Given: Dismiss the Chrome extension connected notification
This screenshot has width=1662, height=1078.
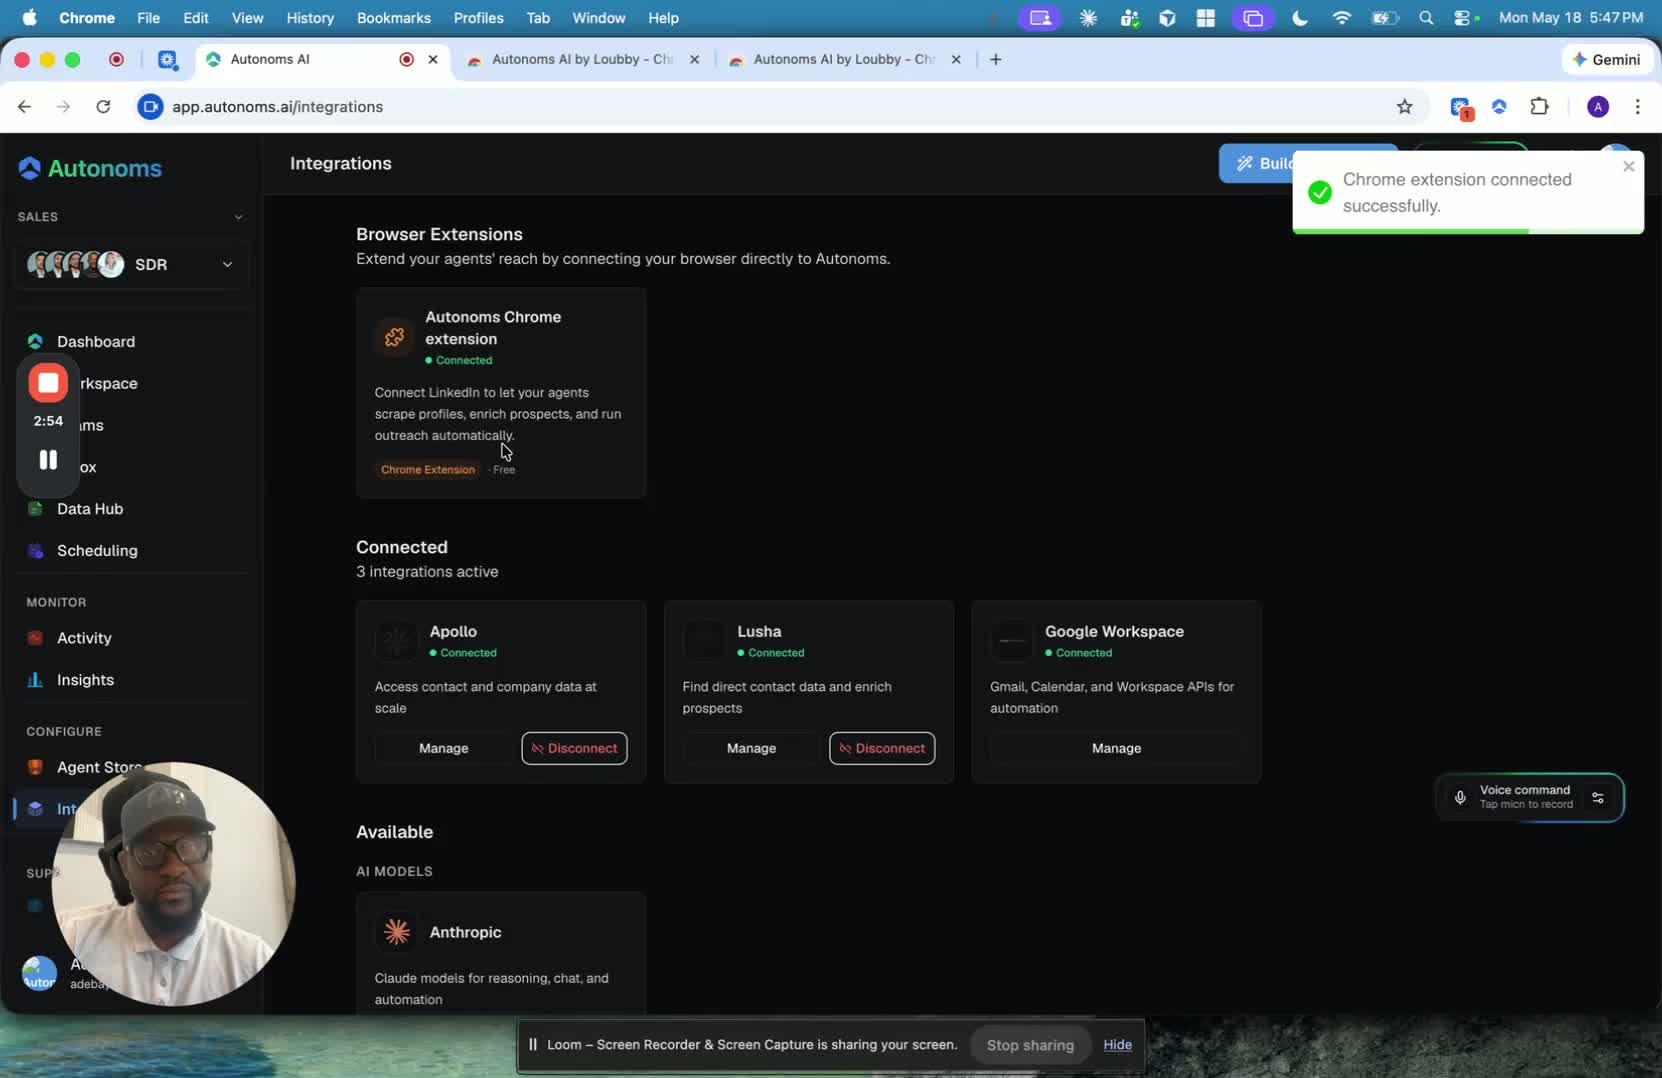Looking at the screenshot, I should 1629,167.
